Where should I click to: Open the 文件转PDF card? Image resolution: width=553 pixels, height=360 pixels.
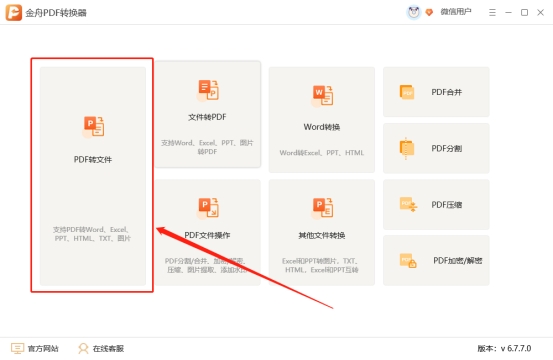[208, 114]
